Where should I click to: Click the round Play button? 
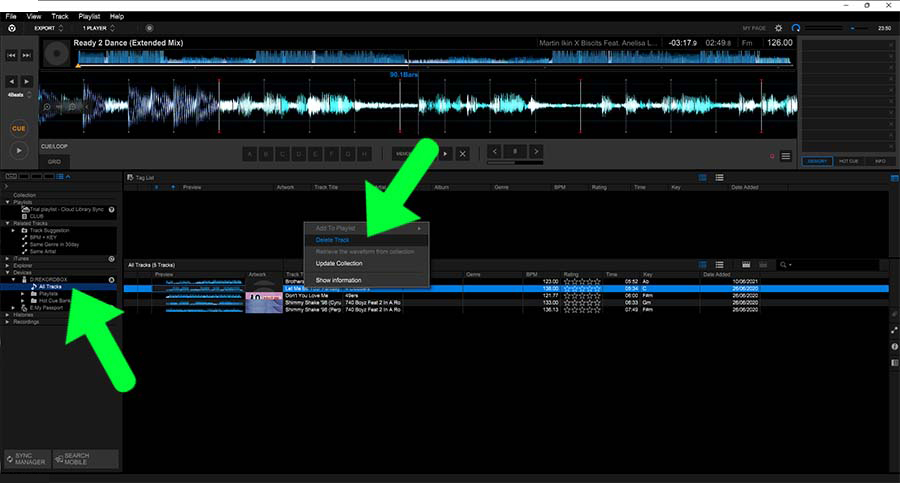[19, 150]
